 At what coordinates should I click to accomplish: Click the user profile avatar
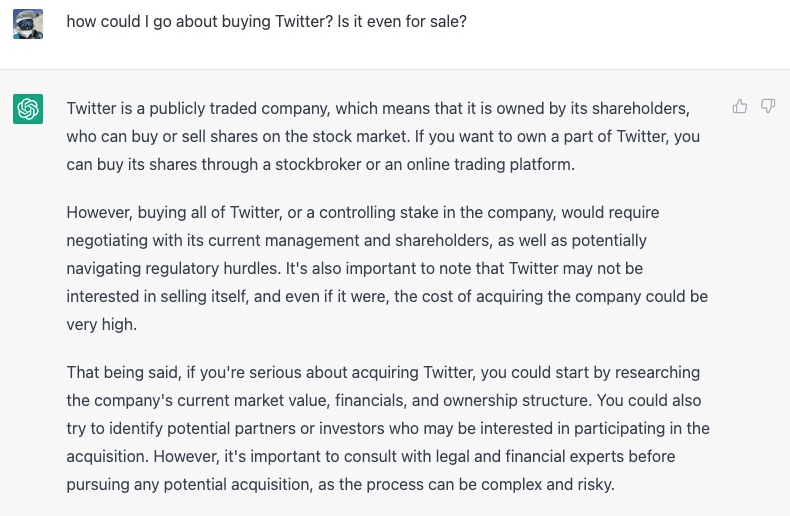[28, 24]
